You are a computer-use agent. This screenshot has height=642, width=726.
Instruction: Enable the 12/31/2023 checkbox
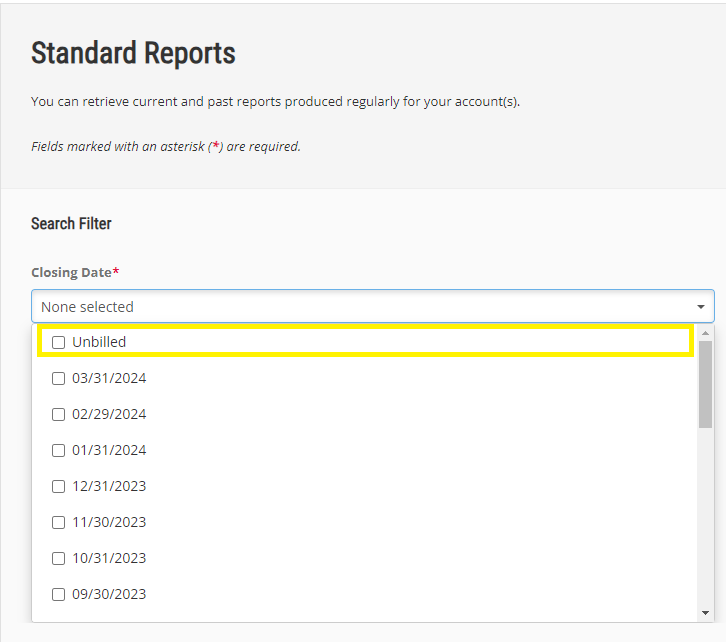click(58, 486)
